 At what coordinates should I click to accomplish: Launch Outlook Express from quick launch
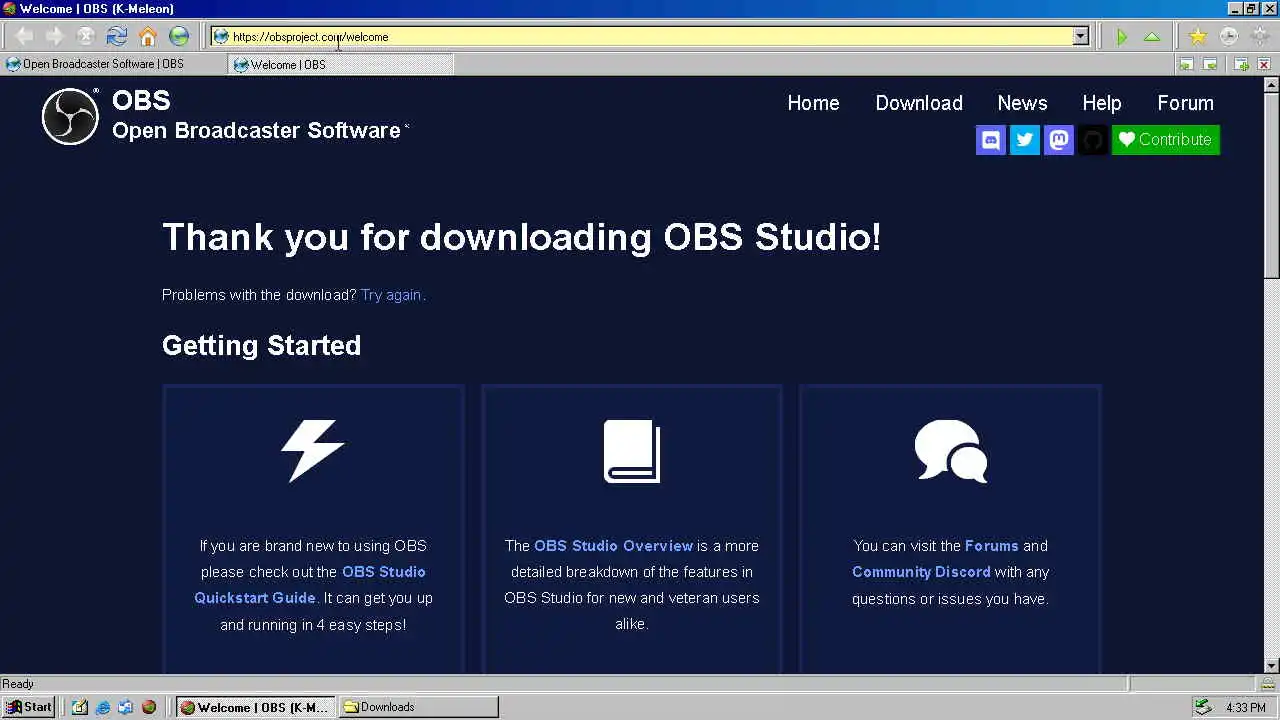(x=126, y=707)
